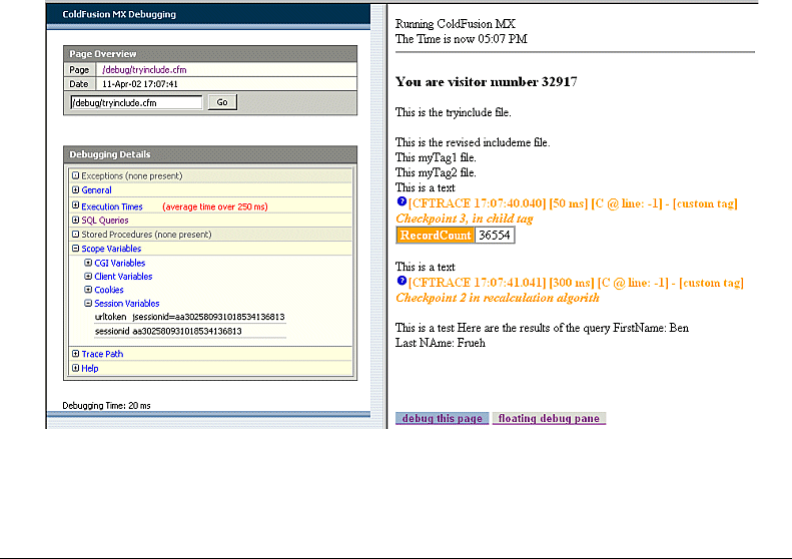Expand Stored Procedures plus icon

(x=75, y=234)
